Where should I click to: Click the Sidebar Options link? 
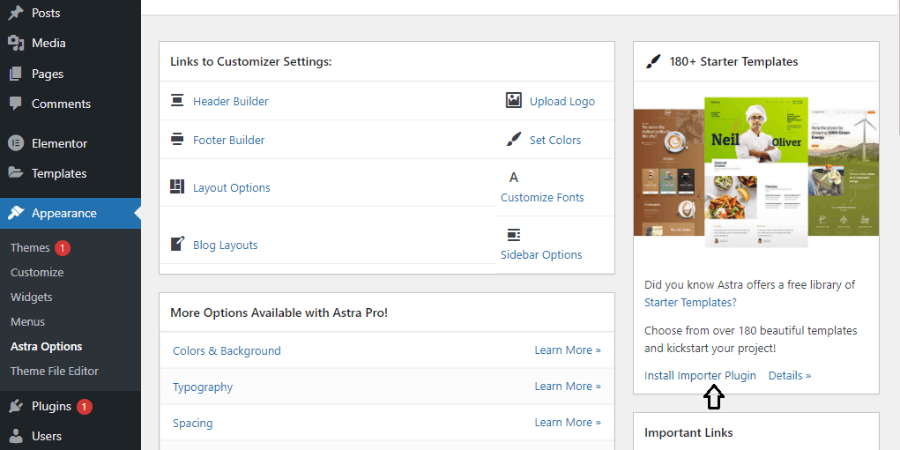pyautogui.click(x=541, y=255)
